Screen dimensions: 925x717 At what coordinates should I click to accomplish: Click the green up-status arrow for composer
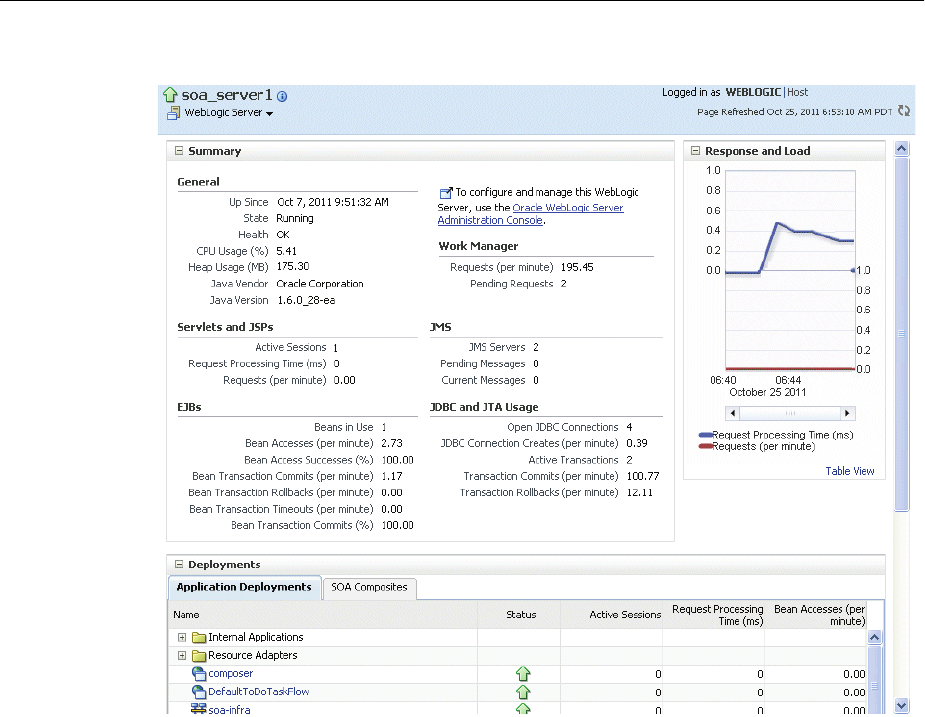point(522,674)
